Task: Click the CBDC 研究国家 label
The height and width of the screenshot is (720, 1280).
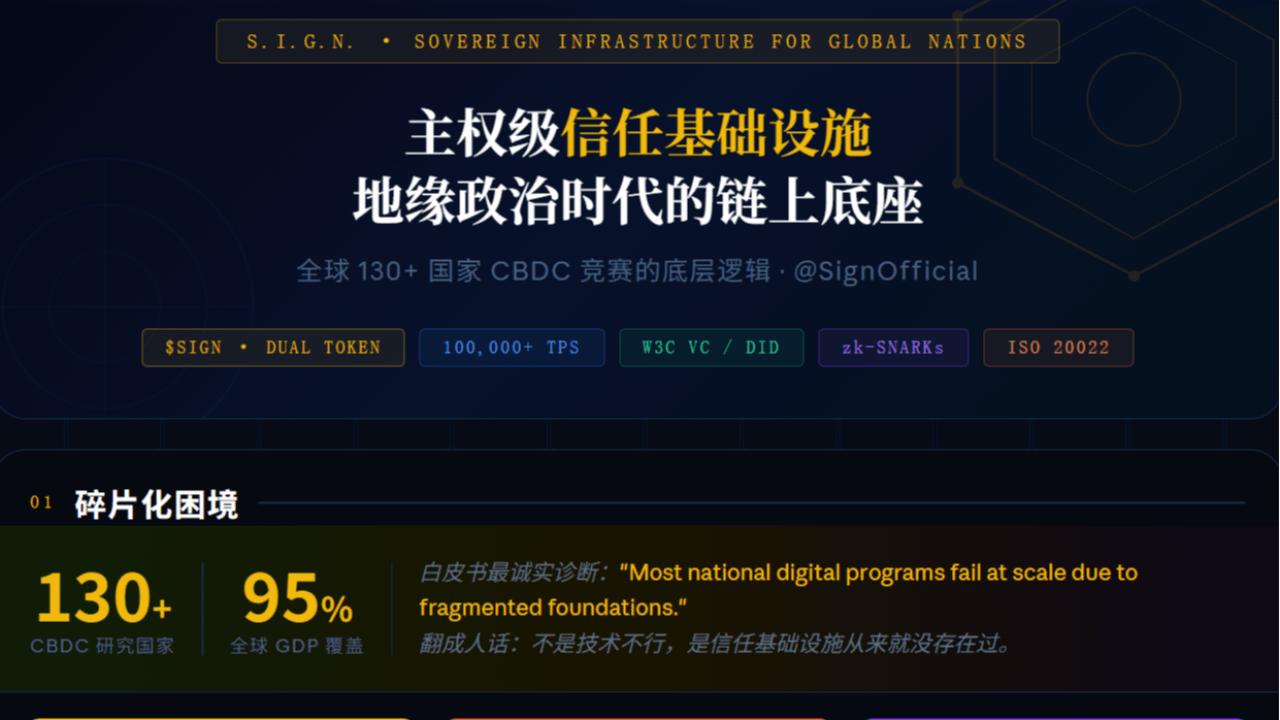Action: (x=102, y=646)
